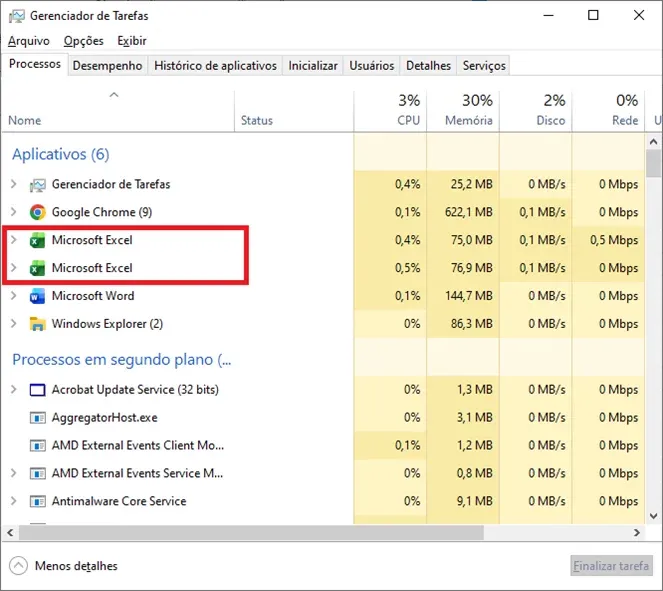Viewport: 663px width, 591px height.
Task: Sort by the Nome column header
Action: coord(118,112)
